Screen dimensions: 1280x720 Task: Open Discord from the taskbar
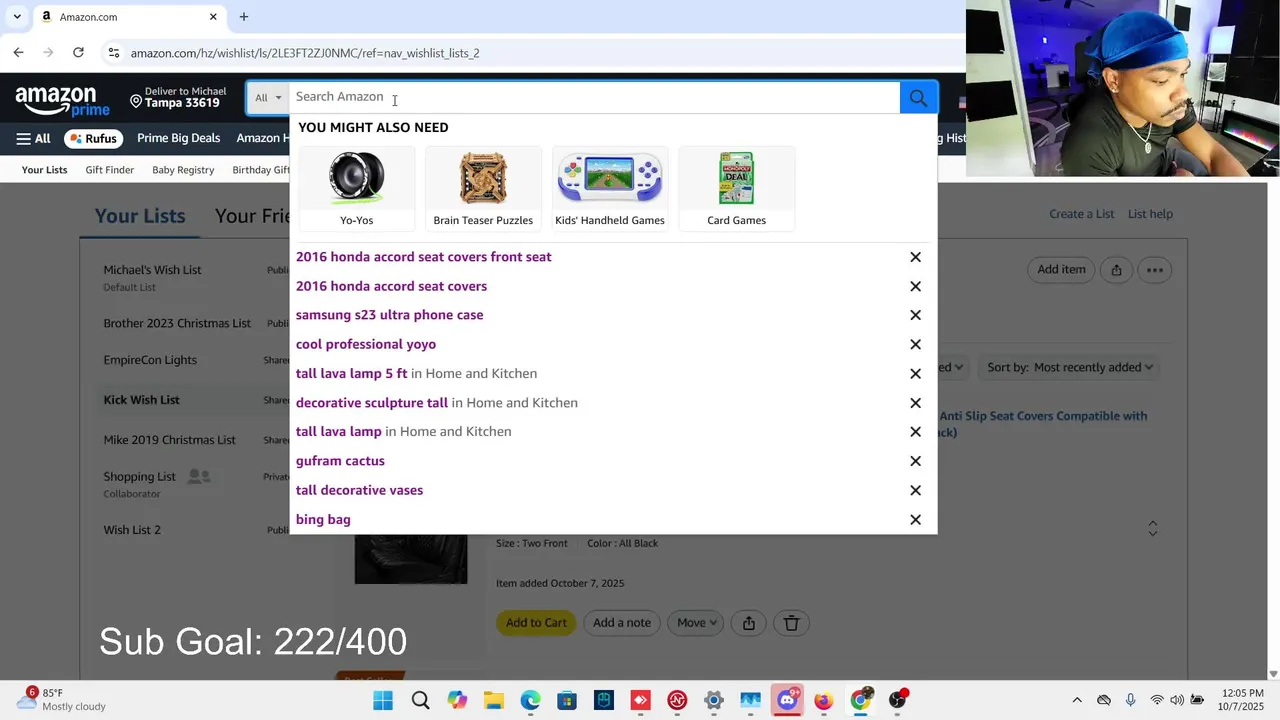(787, 700)
